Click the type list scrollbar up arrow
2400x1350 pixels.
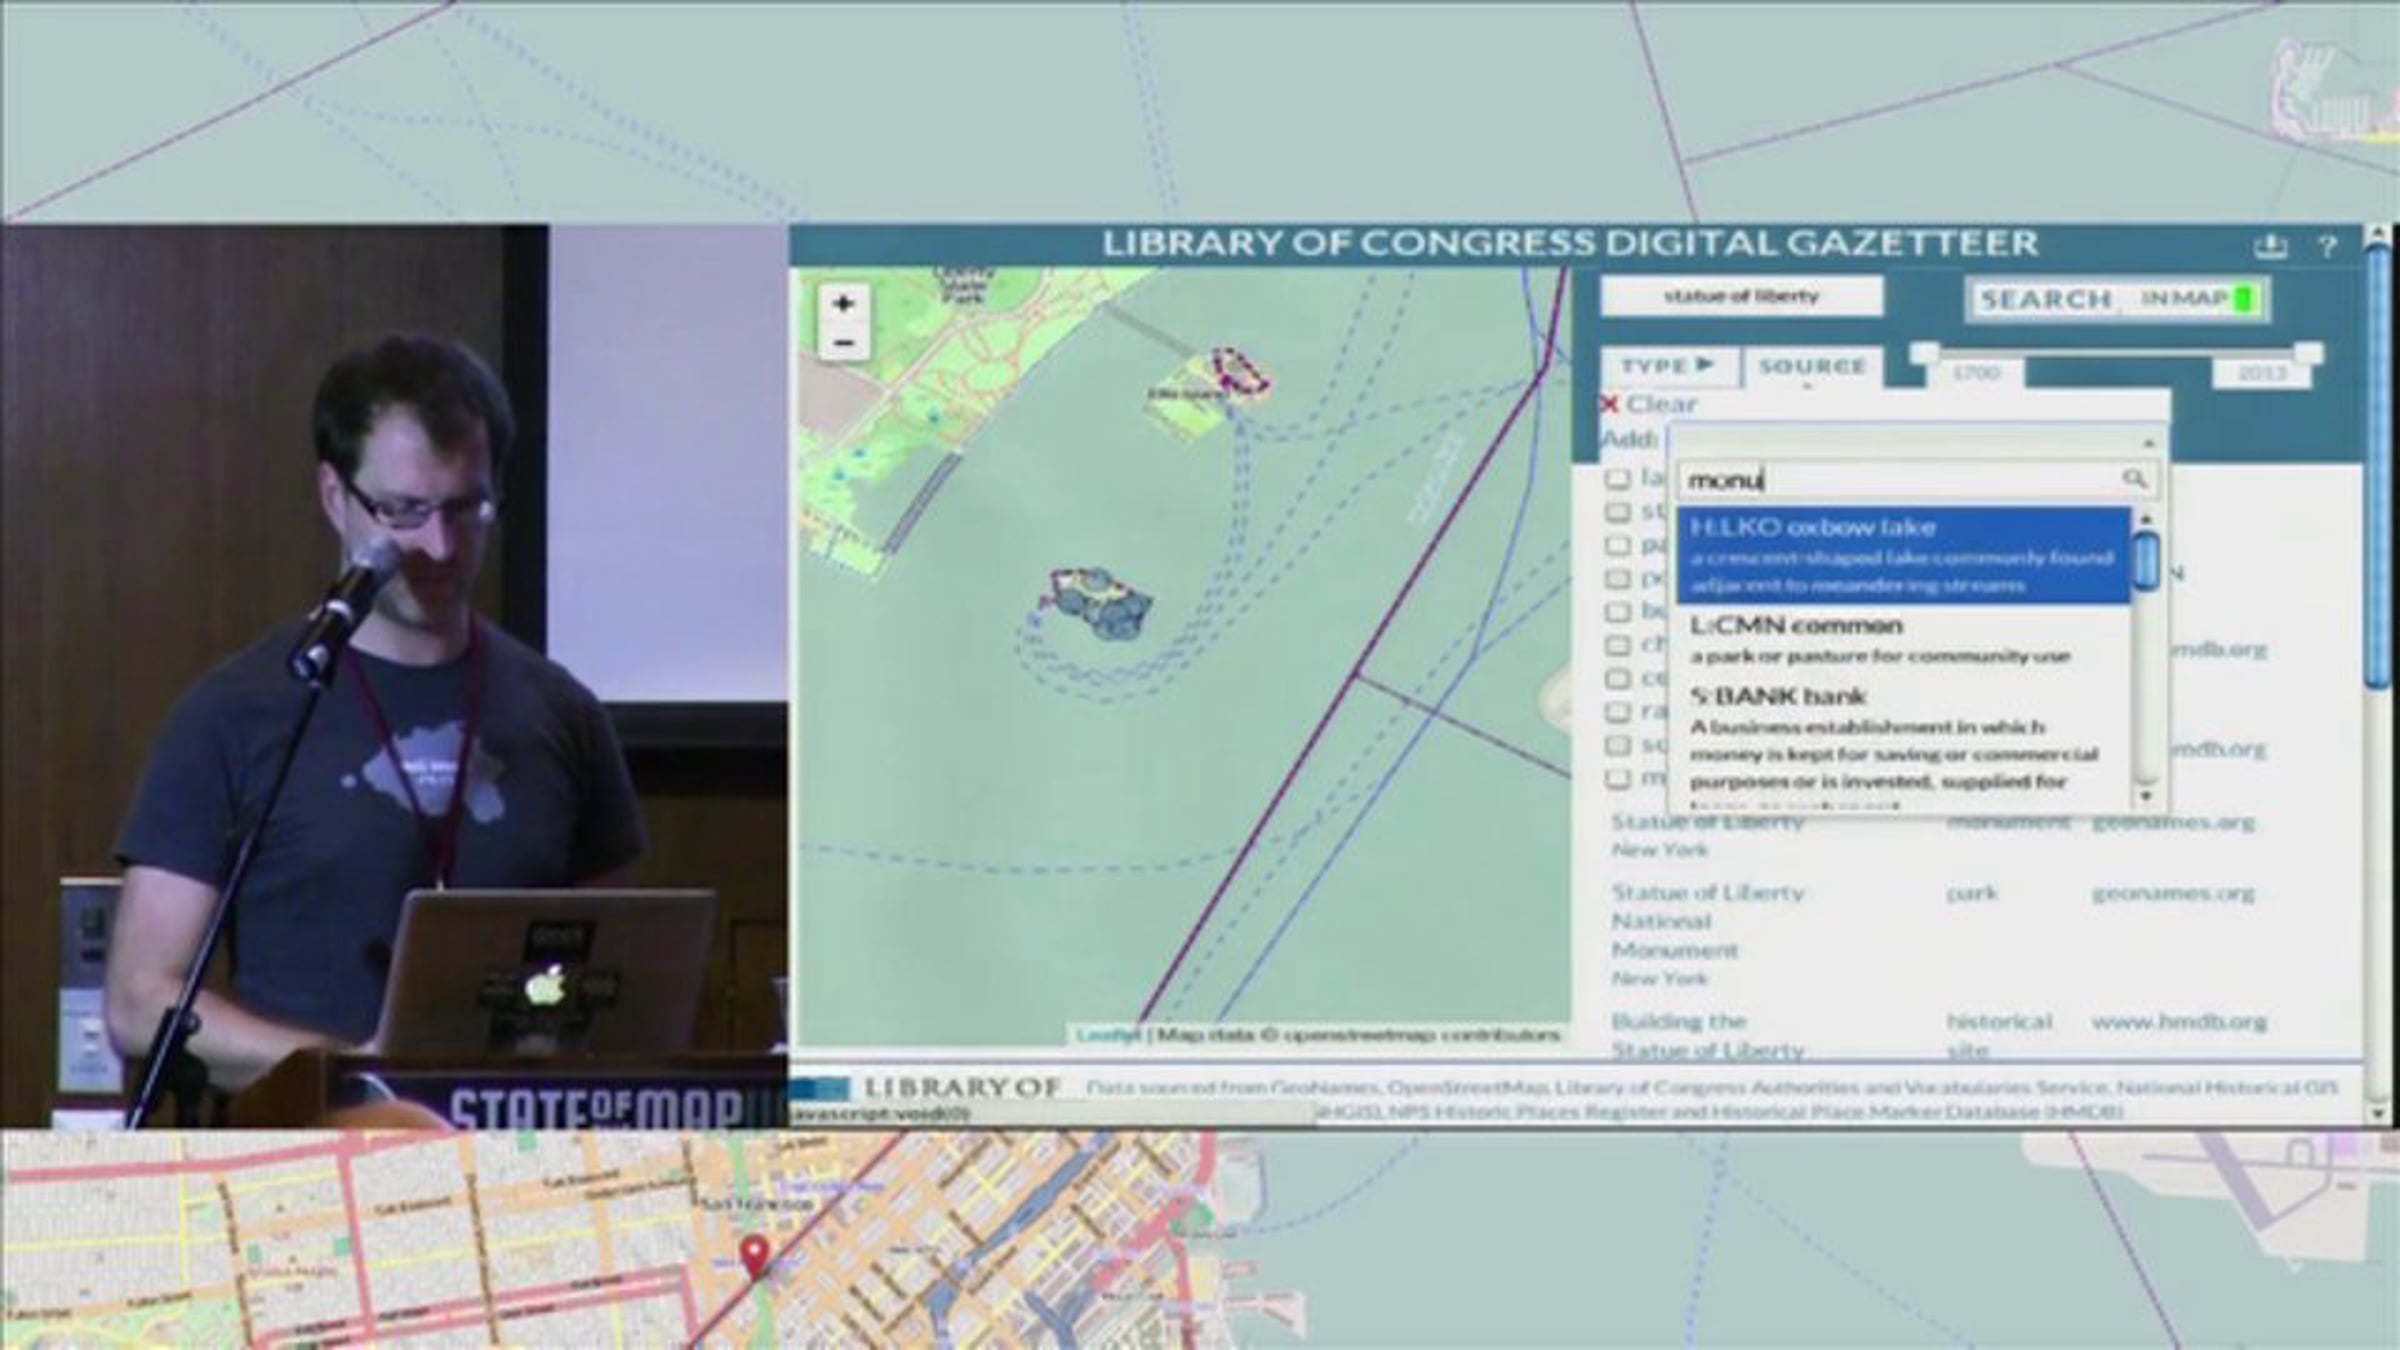pyautogui.click(x=2145, y=518)
